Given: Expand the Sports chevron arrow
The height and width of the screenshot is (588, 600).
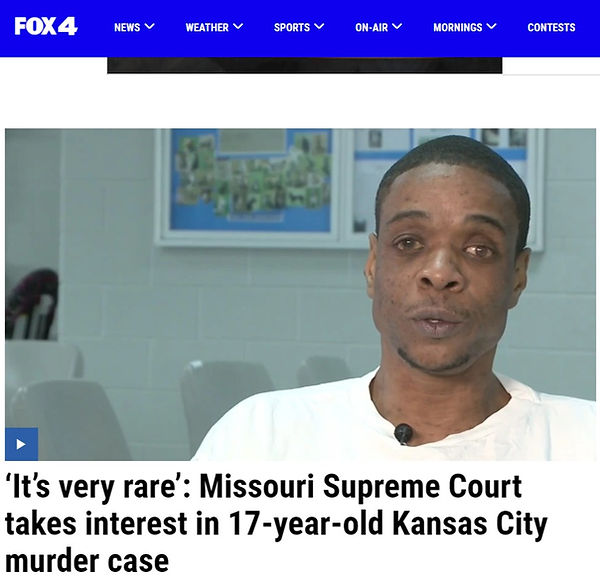Looking at the screenshot, I should (x=319, y=26).
